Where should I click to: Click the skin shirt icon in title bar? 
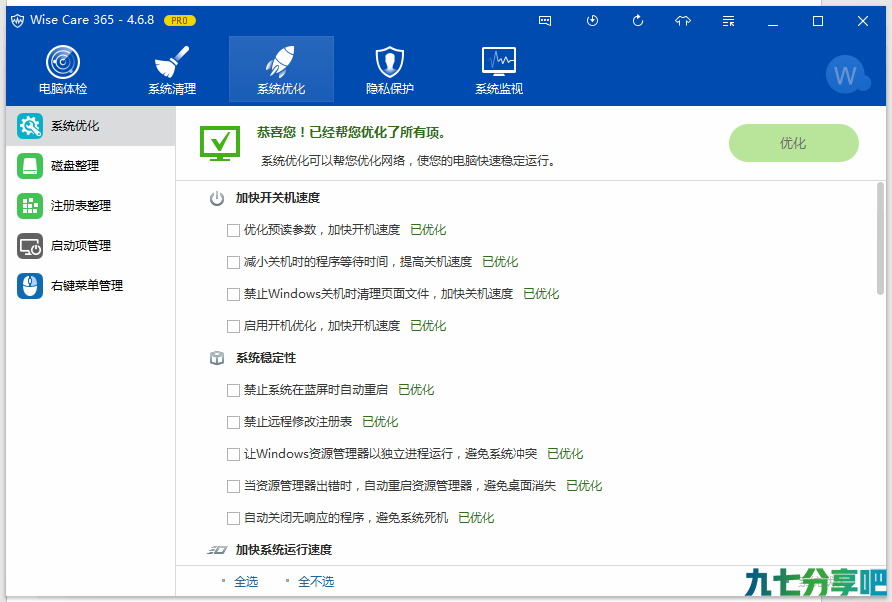coord(683,21)
